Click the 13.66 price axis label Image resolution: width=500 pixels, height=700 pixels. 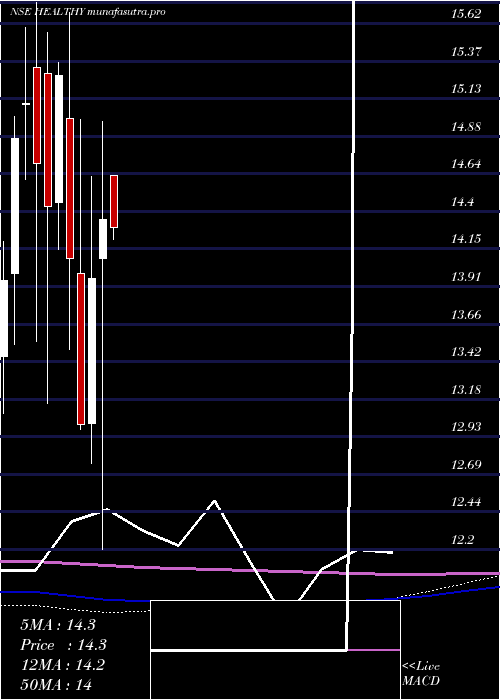click(x=466, y=315)
